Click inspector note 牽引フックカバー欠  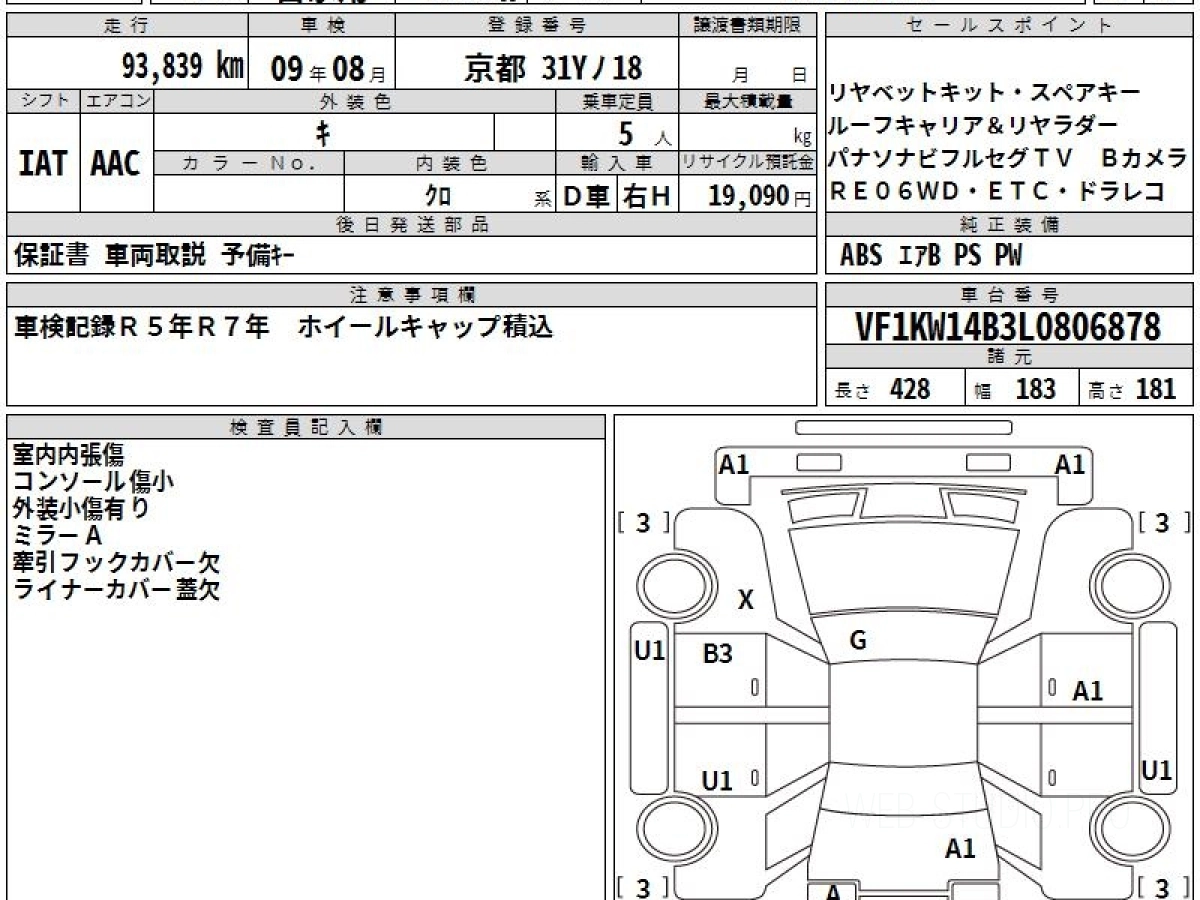click(116, 563)
